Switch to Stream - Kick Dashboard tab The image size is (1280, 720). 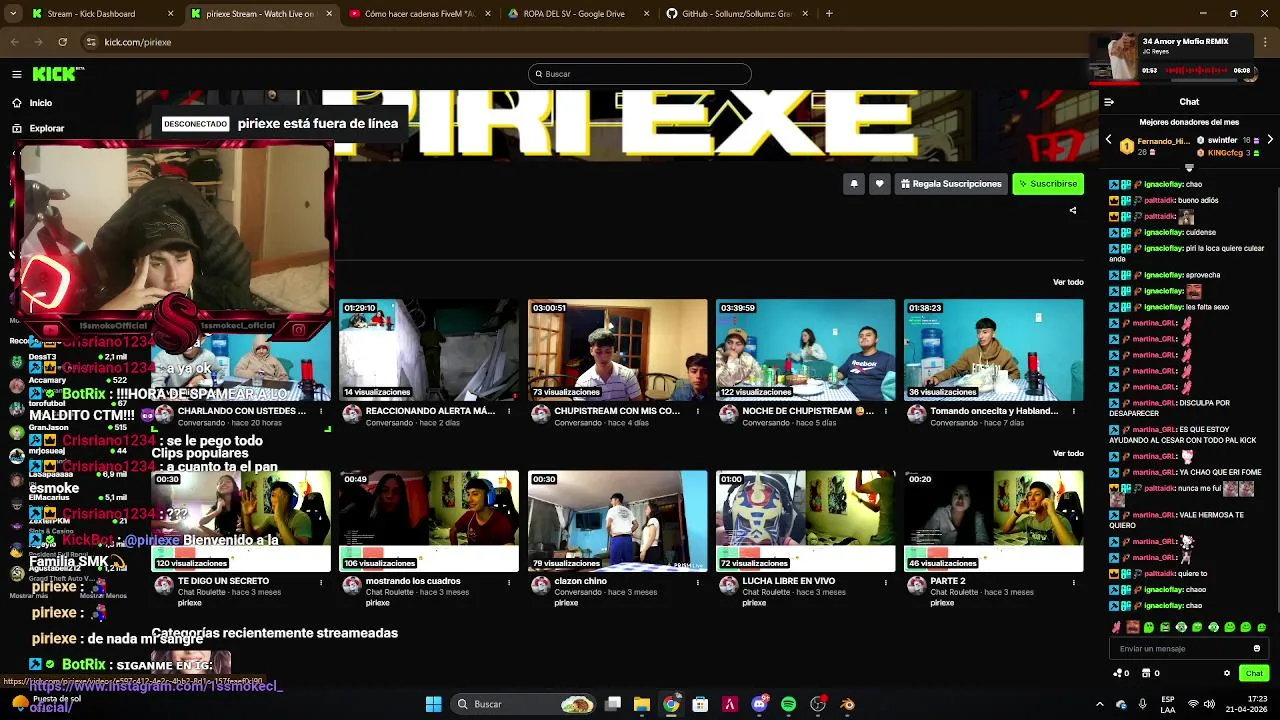click(104, 14)
